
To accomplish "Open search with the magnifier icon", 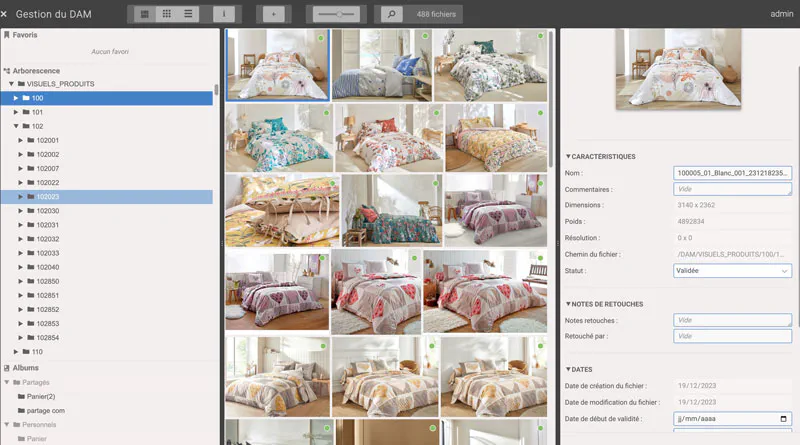I will (x=392, y=14).
